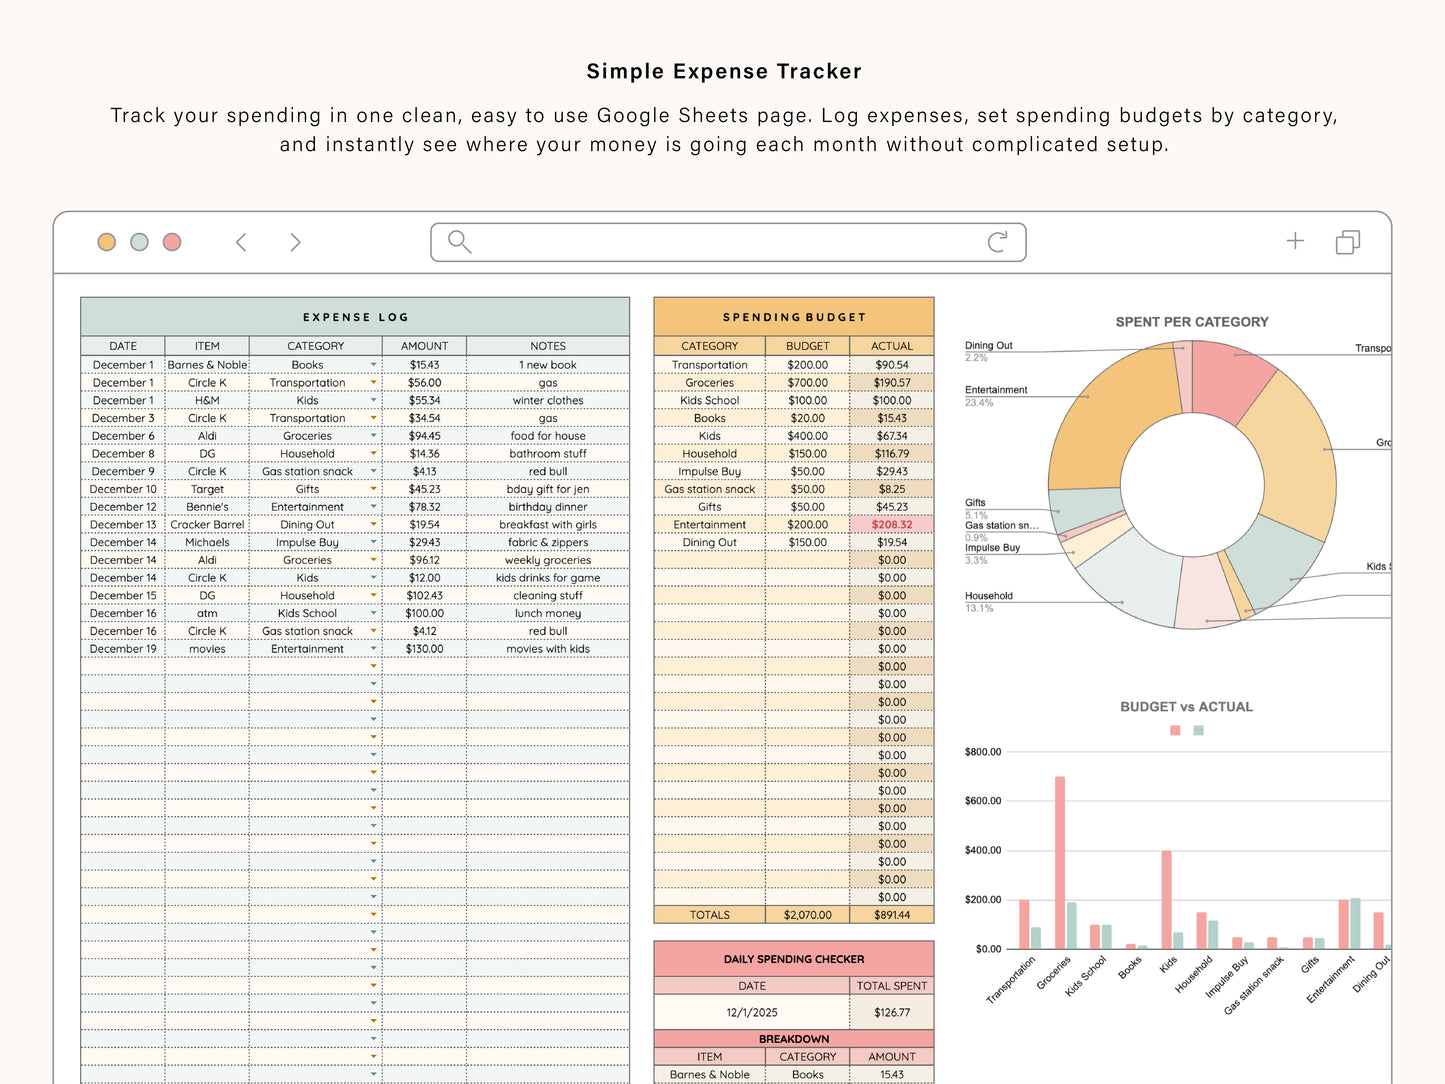Viewport: 1445px width, 1084px height.
Task: Select the red Entertainment actual cell showing $208.32
Action: coord(891,524)
